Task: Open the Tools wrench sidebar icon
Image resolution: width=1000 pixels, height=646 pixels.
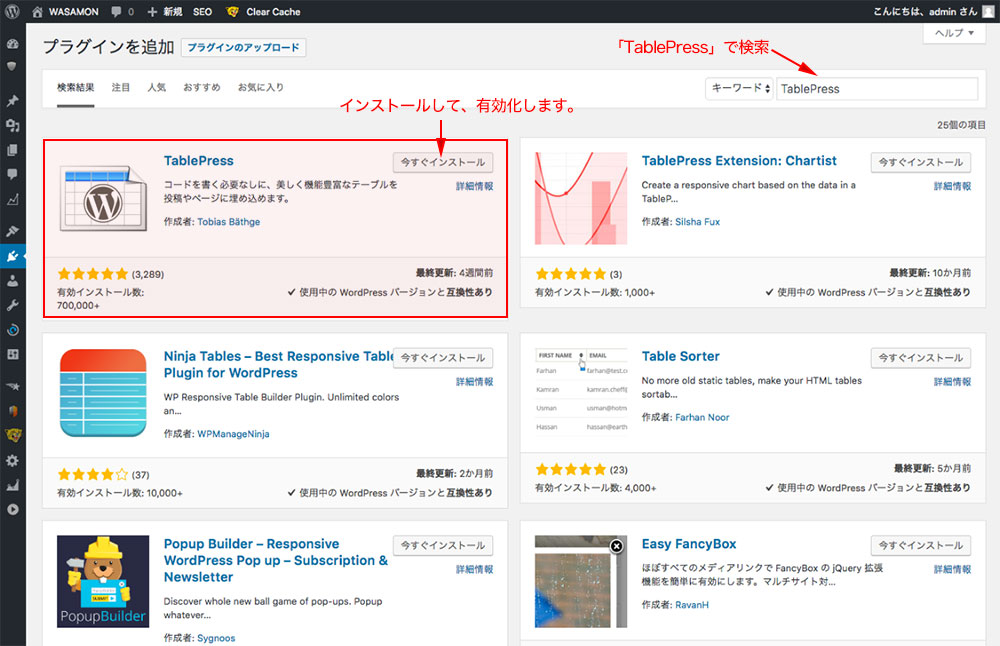Action: click(x=12, y=305)
